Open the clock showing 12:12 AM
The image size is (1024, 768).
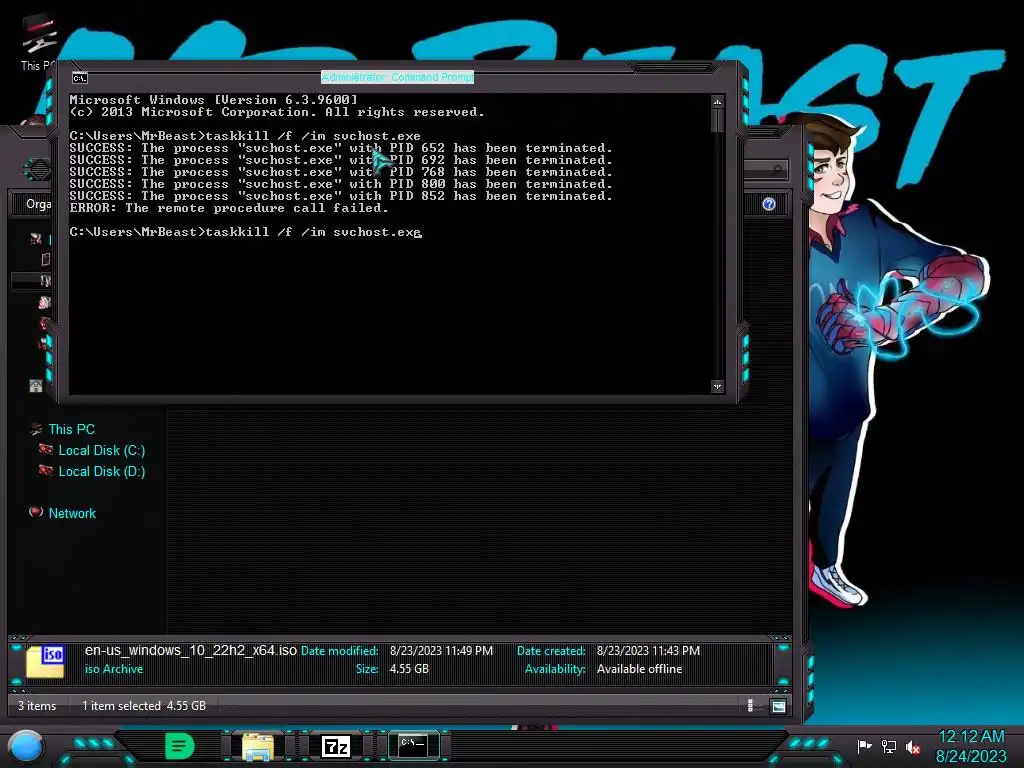[x=971, y=737]
